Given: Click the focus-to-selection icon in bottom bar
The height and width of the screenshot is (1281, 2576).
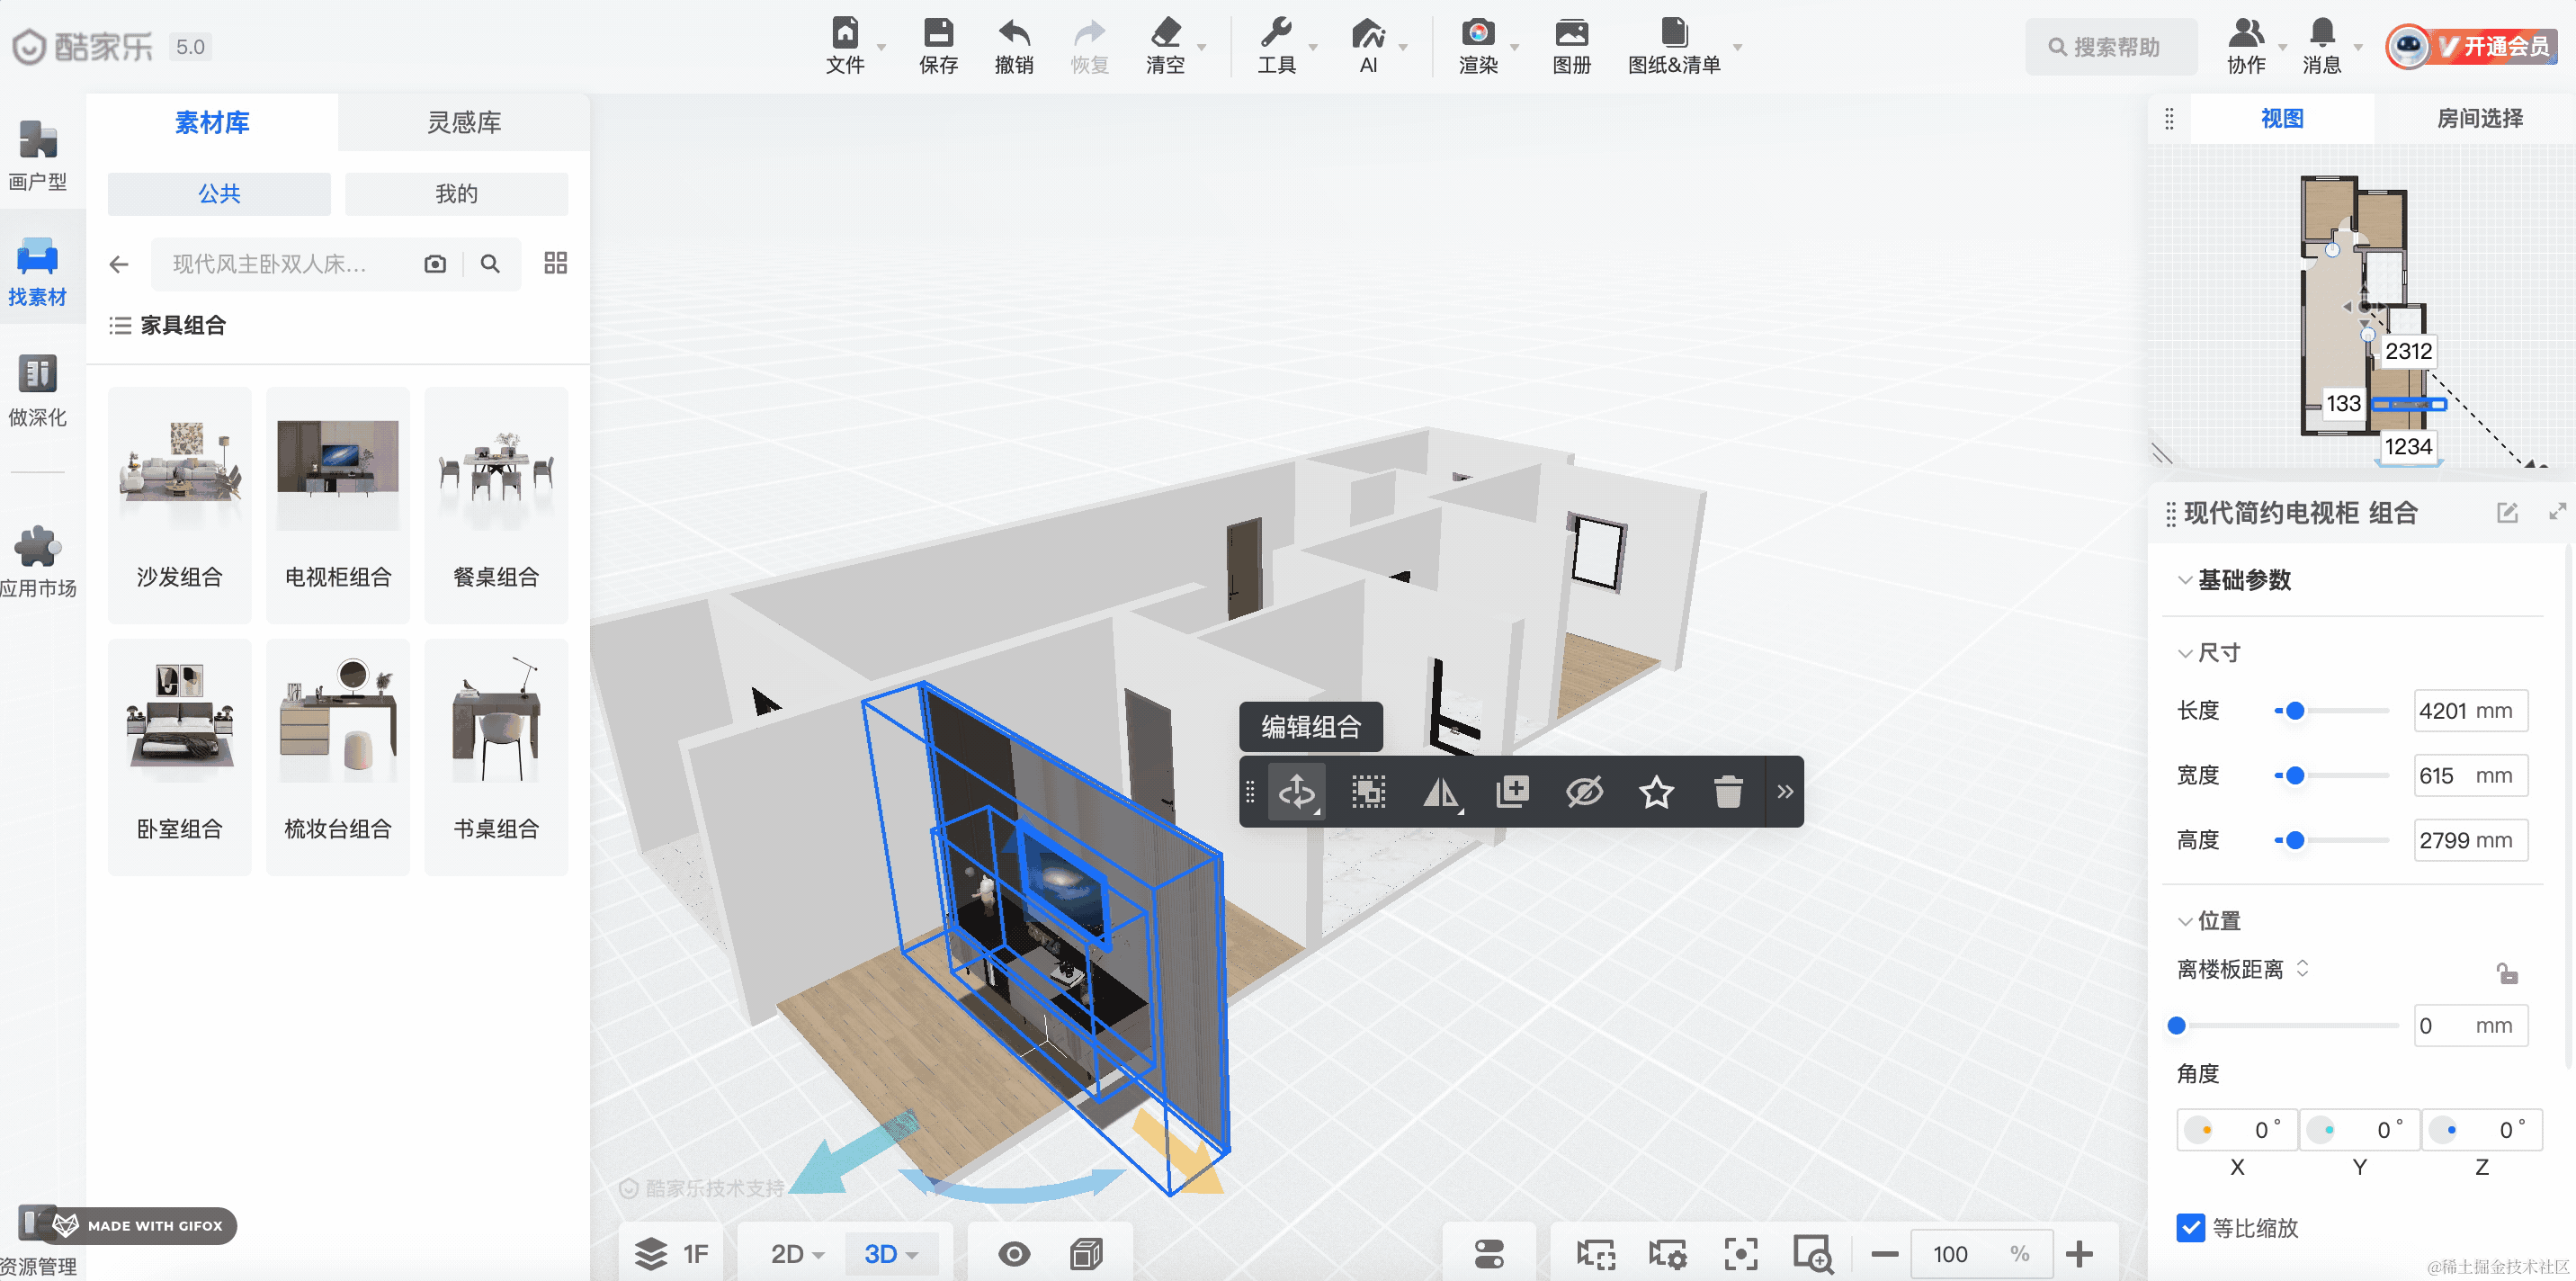Looking at the screenshot, I should click(x=1741, y=1254).
